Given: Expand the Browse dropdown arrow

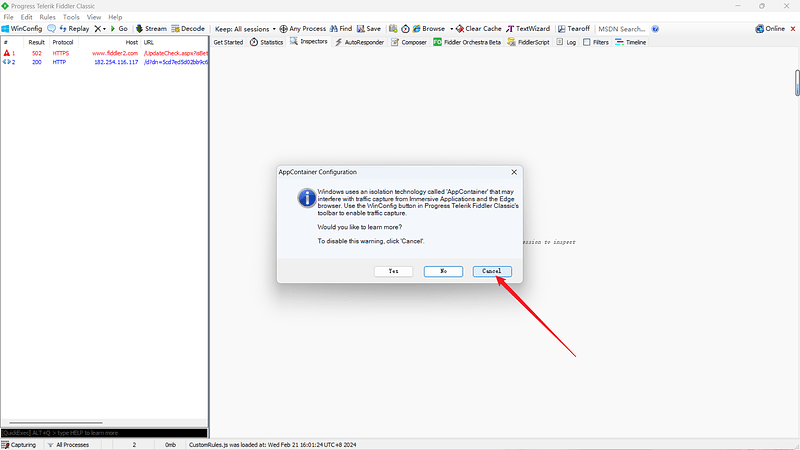Looking at the screenshot, I should (452, 29).
